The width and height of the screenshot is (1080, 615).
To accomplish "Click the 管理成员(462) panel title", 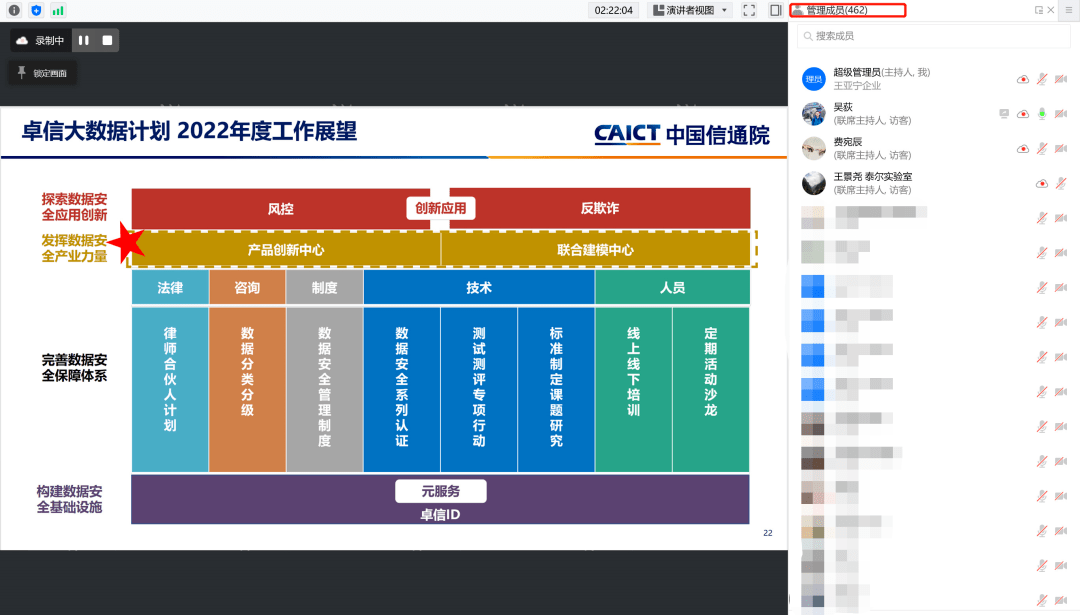I will pyautogui.click(x=837, y=10).
